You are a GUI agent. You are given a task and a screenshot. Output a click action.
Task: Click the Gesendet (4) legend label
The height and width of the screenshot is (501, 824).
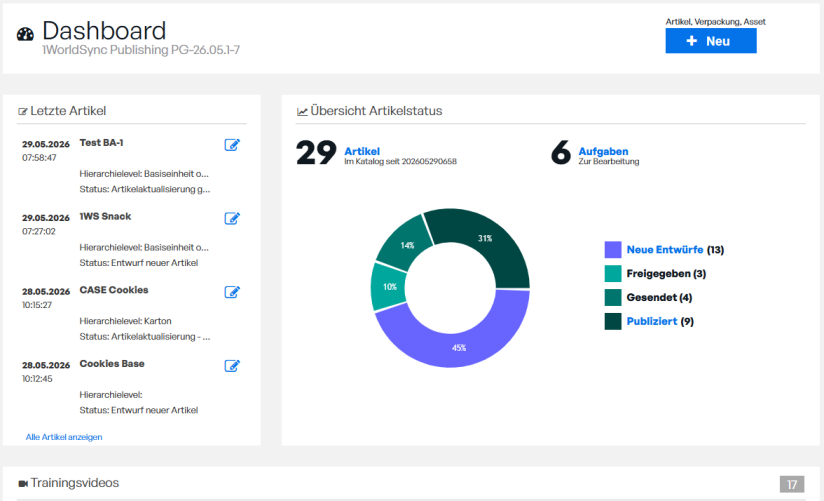pyautogui.click(x=660, y=298)
